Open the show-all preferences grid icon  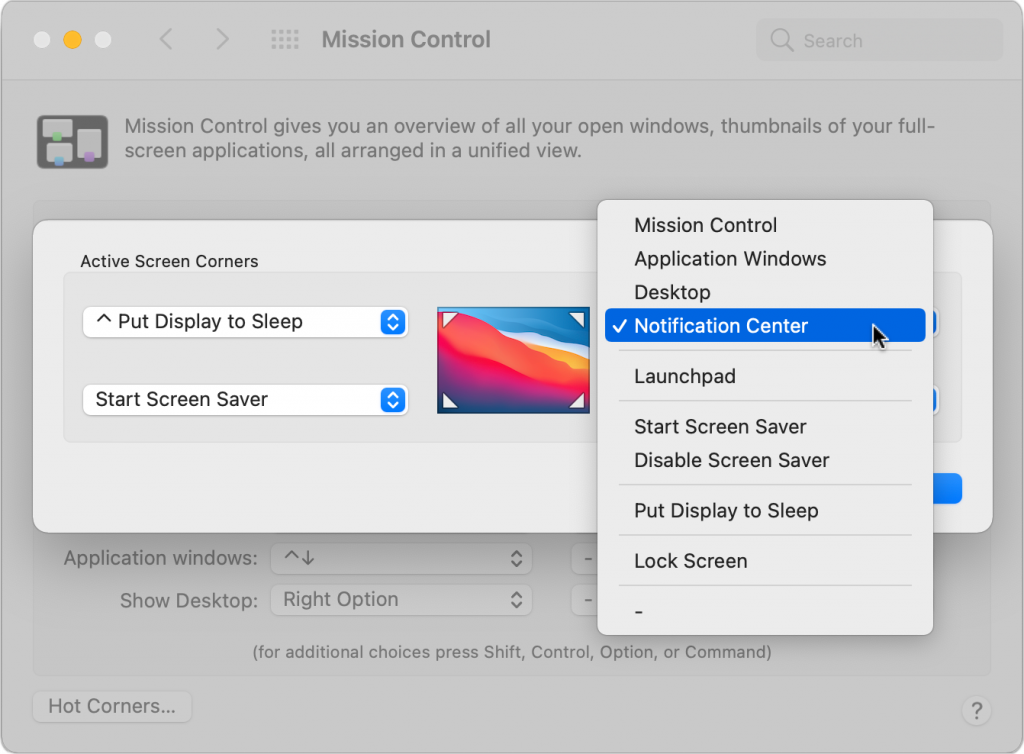pyautogui.click(x=285, y=39)
